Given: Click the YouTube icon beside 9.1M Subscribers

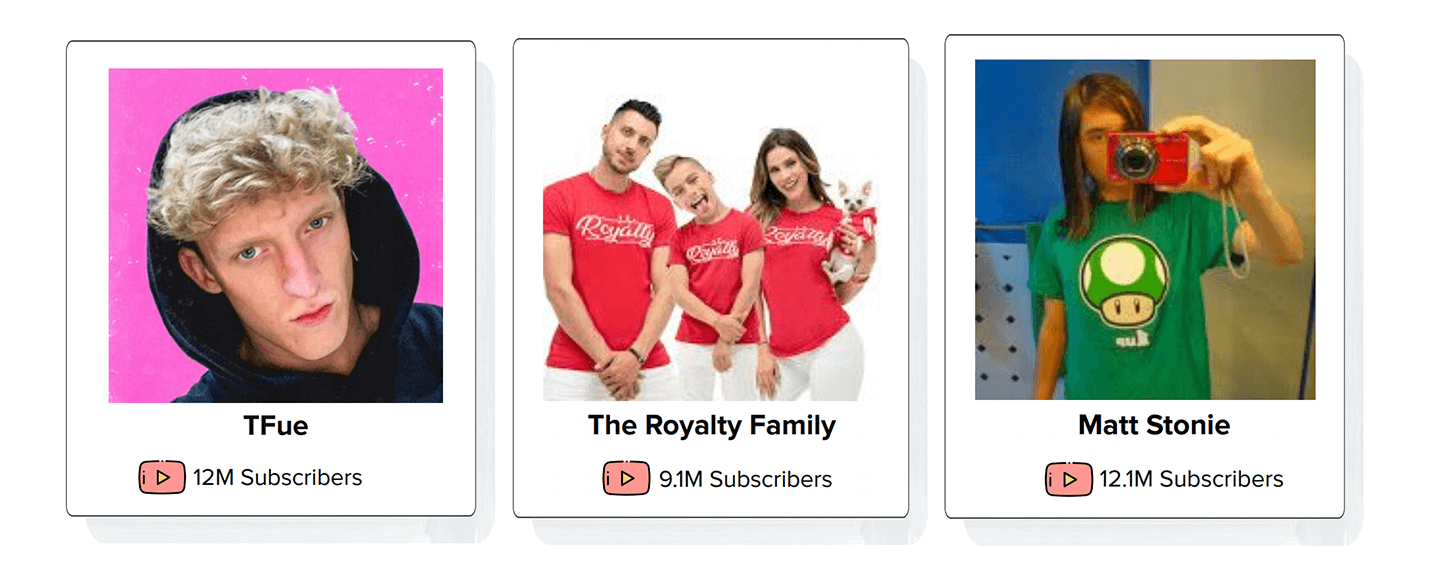Looking at the screenshot, I should (x=626, y=478).
